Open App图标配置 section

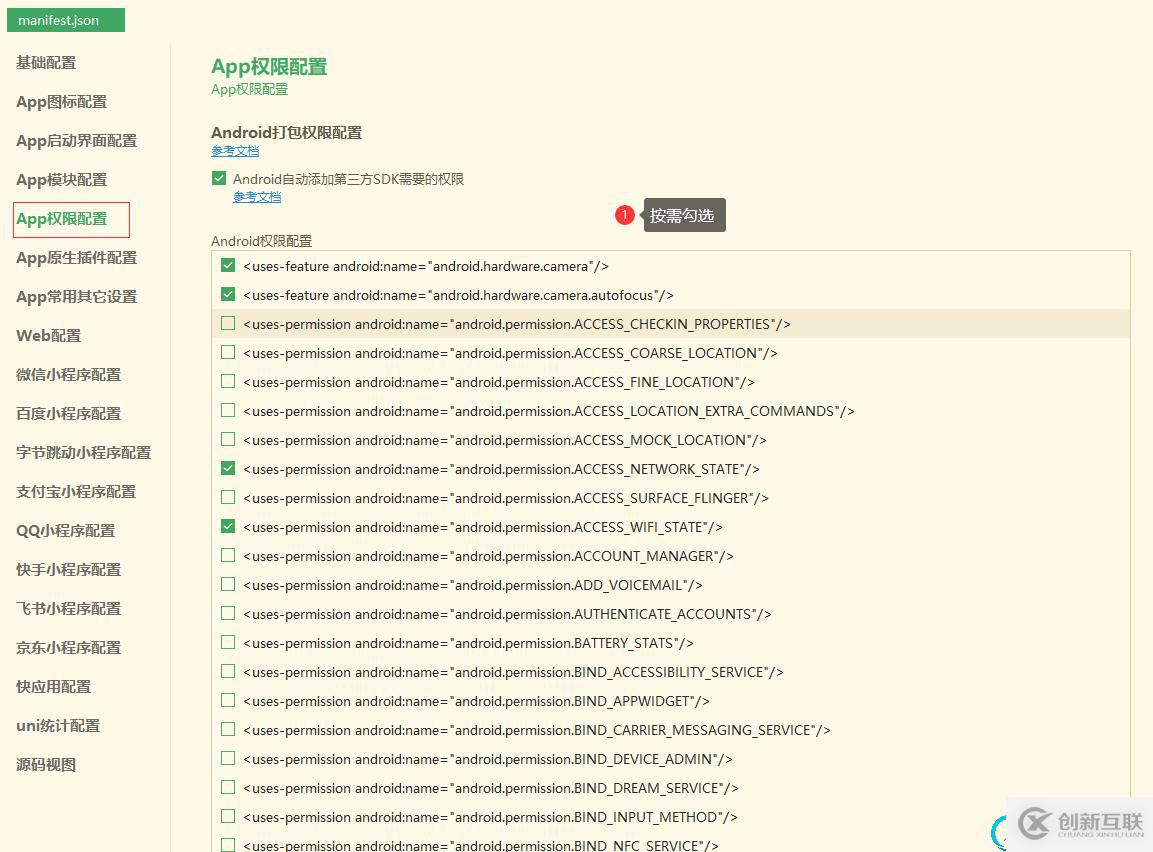61,102
